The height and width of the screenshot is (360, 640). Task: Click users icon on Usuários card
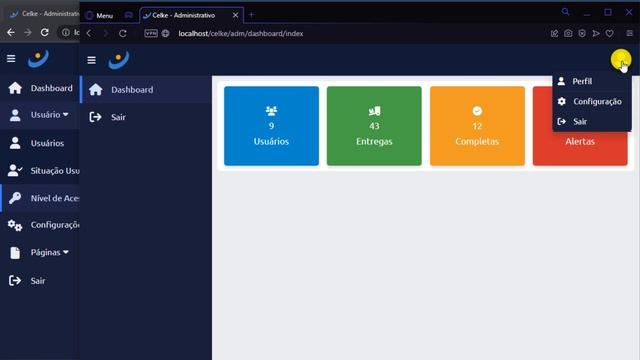(271, 111)
